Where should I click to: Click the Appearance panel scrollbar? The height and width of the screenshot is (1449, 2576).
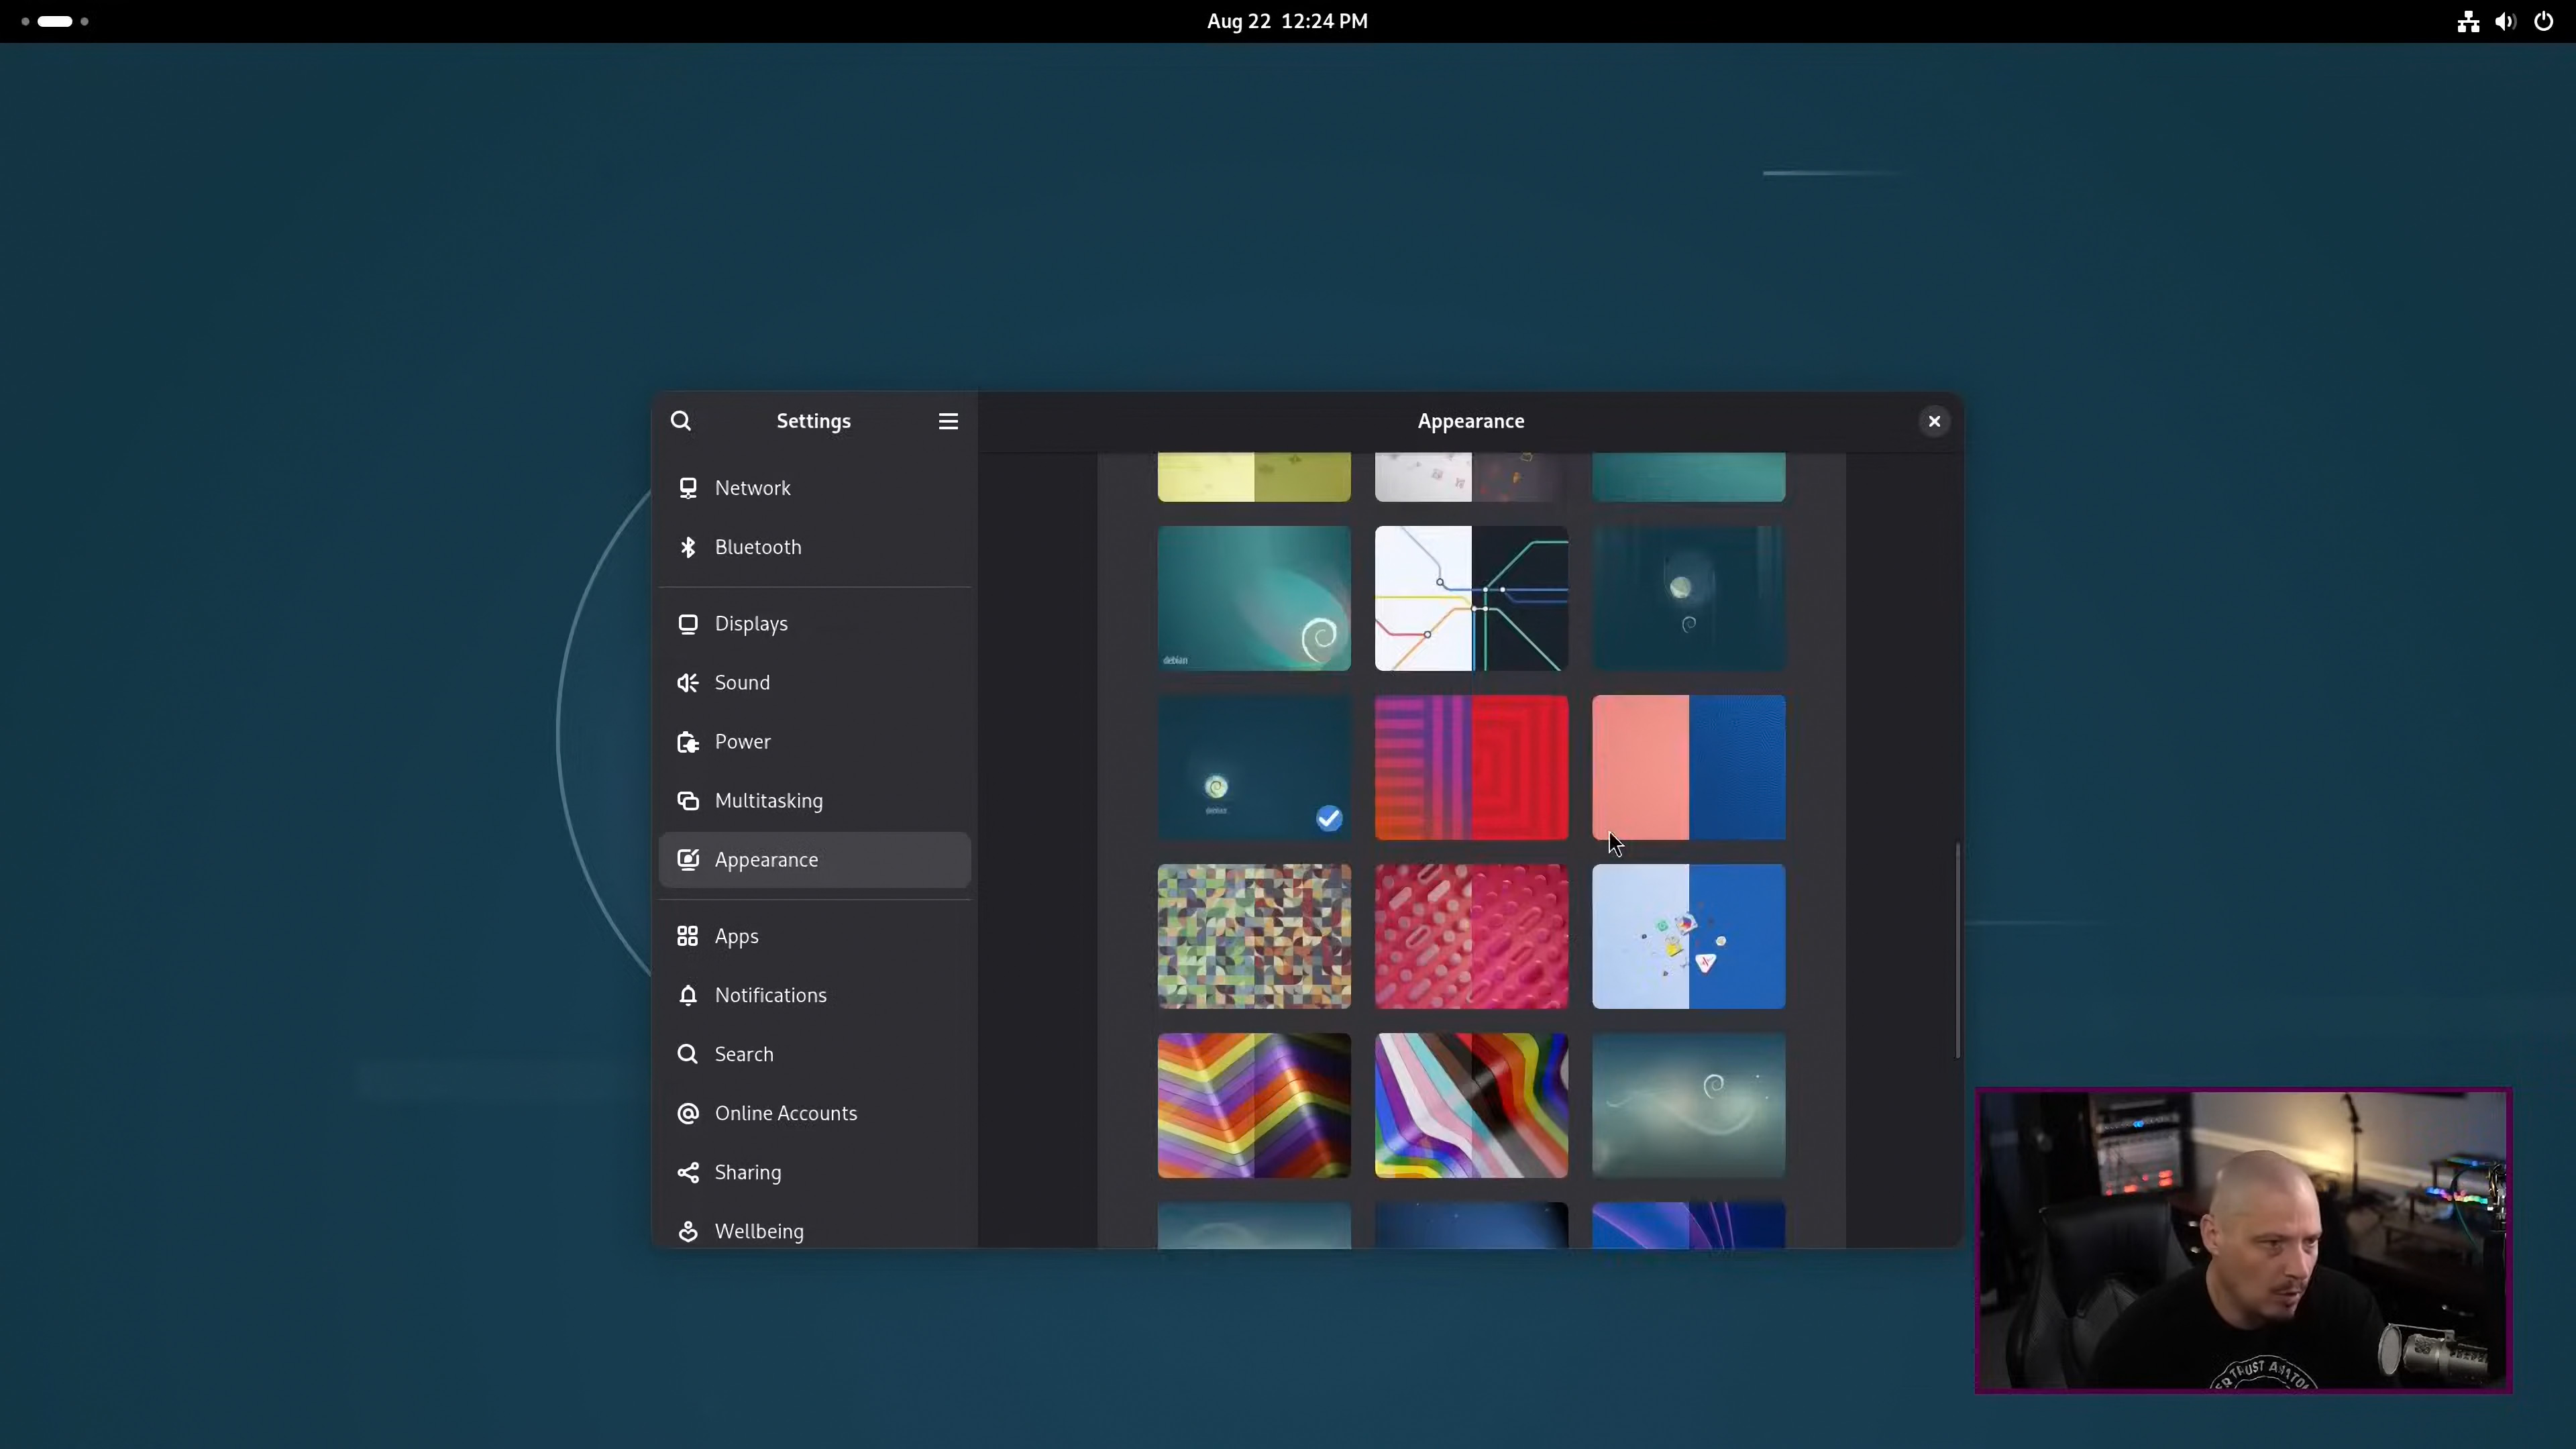[x=1957, y=950]
